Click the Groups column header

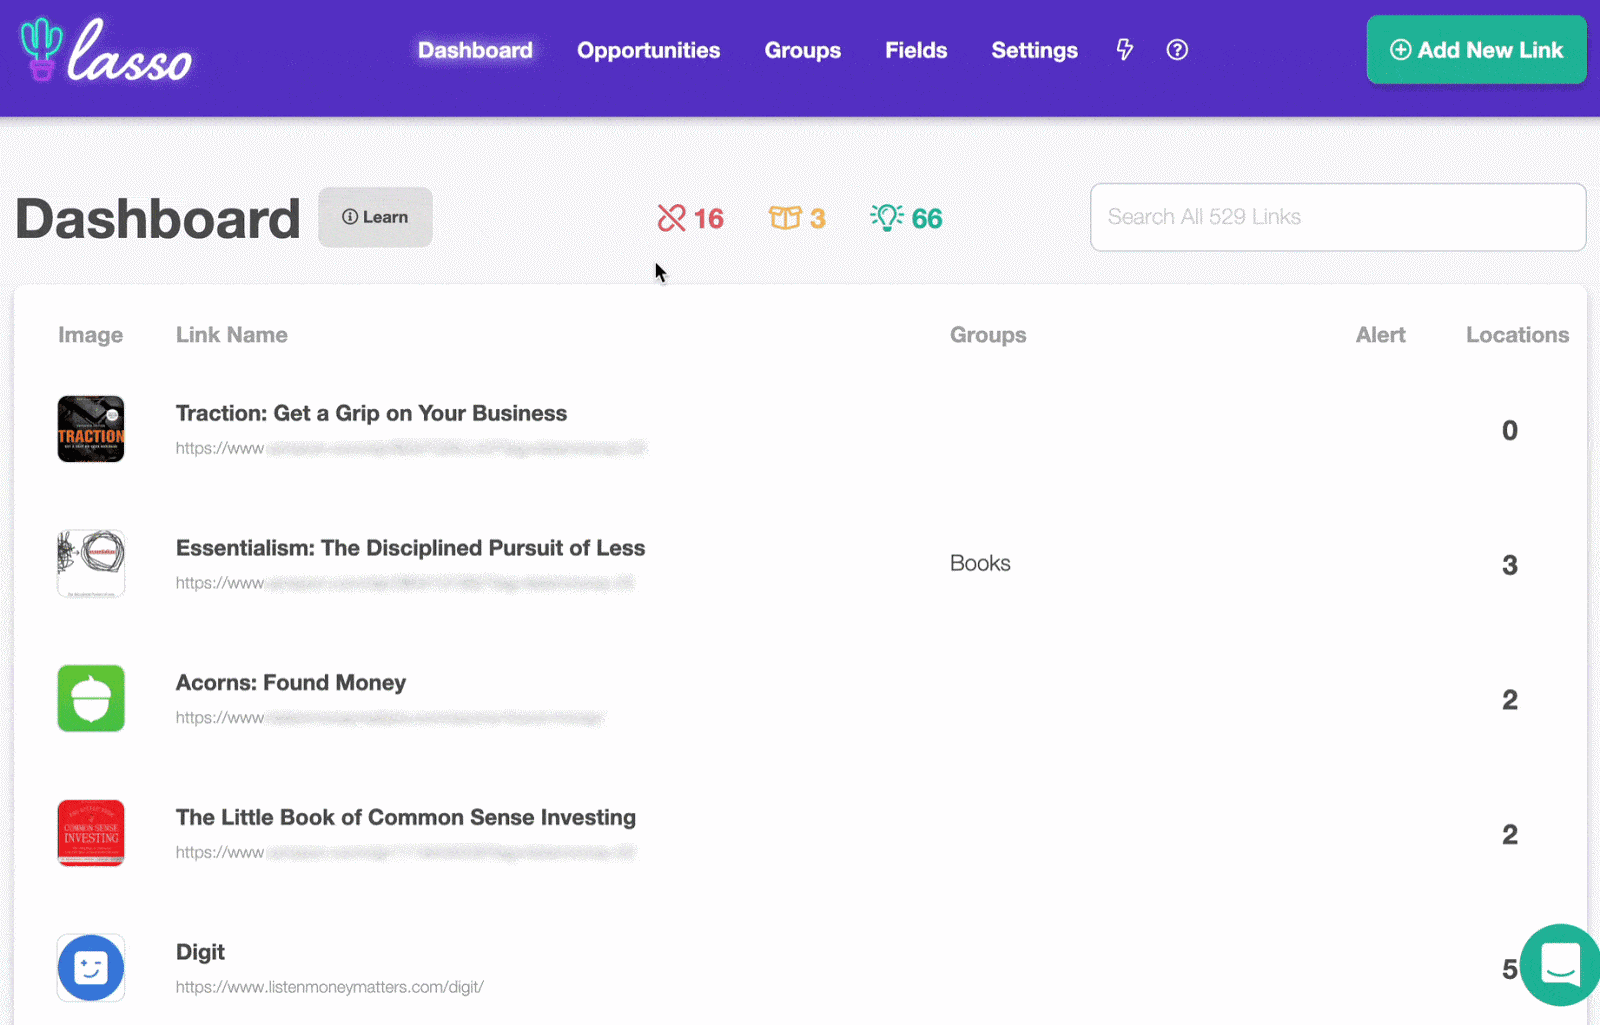point(988,335)
